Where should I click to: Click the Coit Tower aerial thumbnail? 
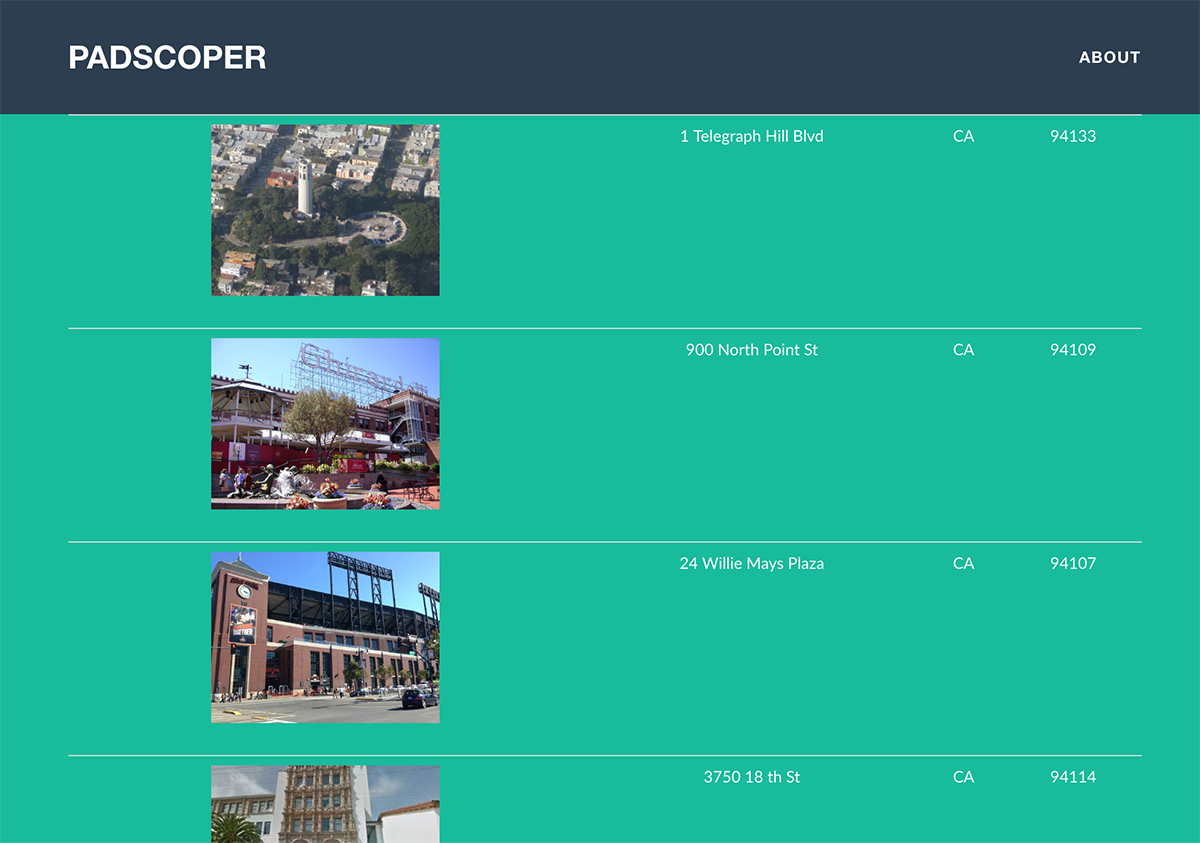tap(324, 209)
